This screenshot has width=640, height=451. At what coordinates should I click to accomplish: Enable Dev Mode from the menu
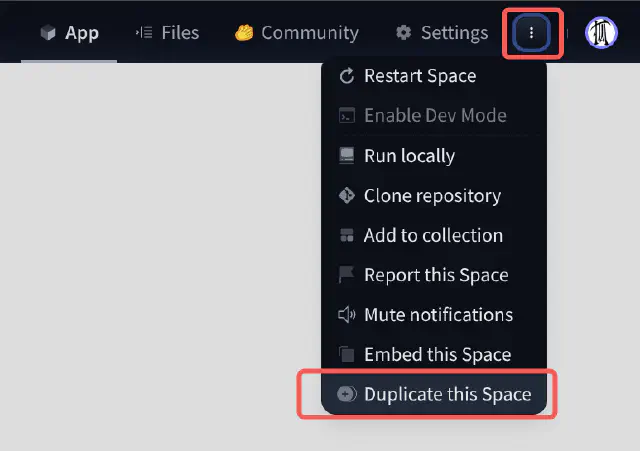[x=435, y=116]
